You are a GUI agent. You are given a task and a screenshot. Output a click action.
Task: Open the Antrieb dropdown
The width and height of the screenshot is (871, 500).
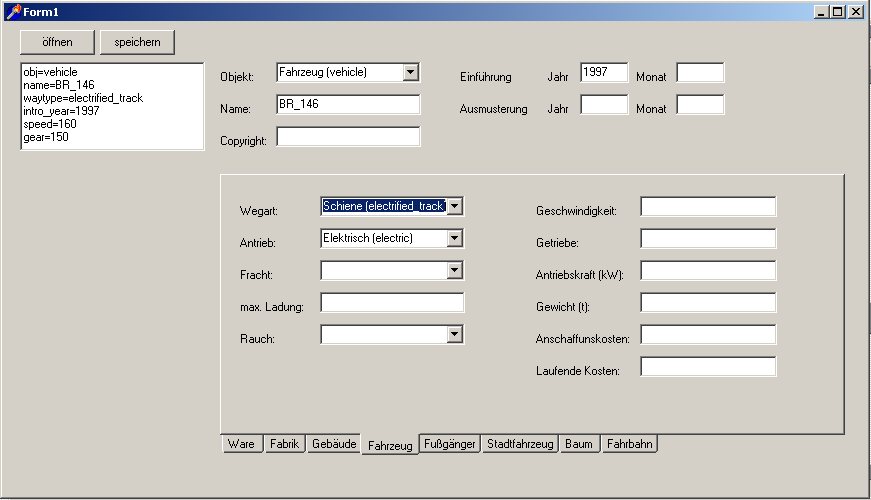pos(455,238)
